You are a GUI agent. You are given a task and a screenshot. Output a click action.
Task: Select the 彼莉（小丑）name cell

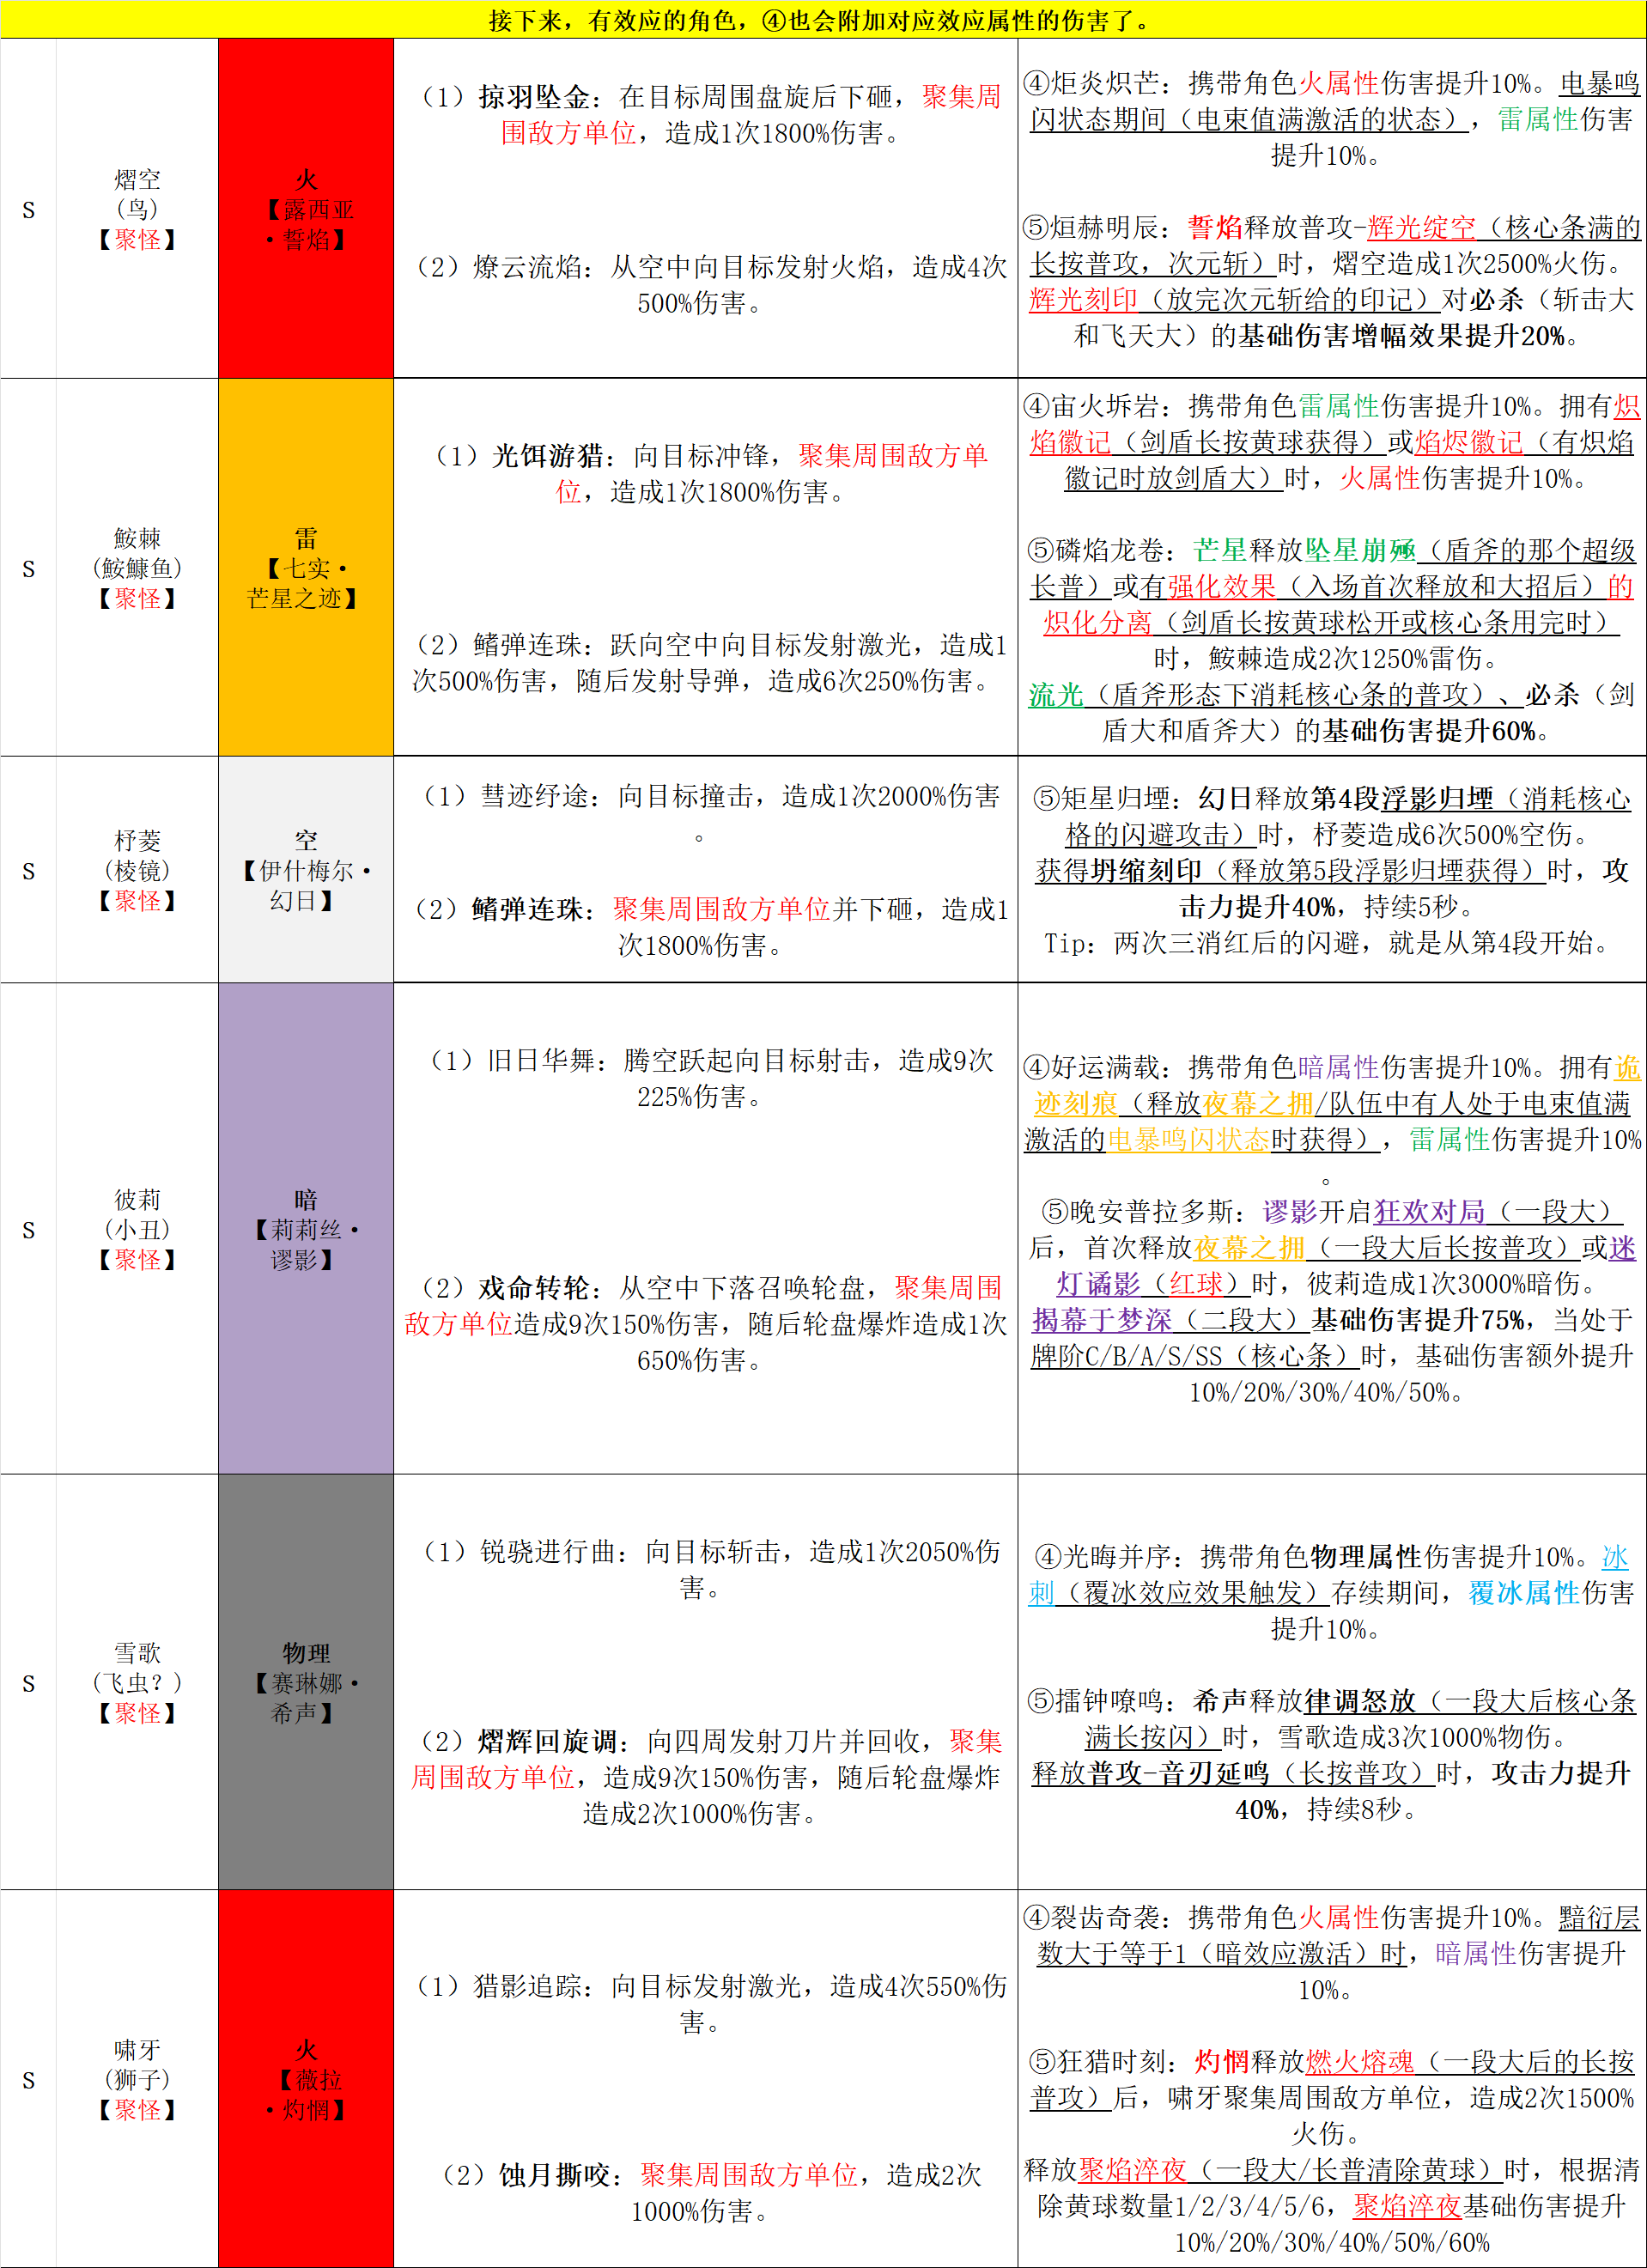[137, 1228]
